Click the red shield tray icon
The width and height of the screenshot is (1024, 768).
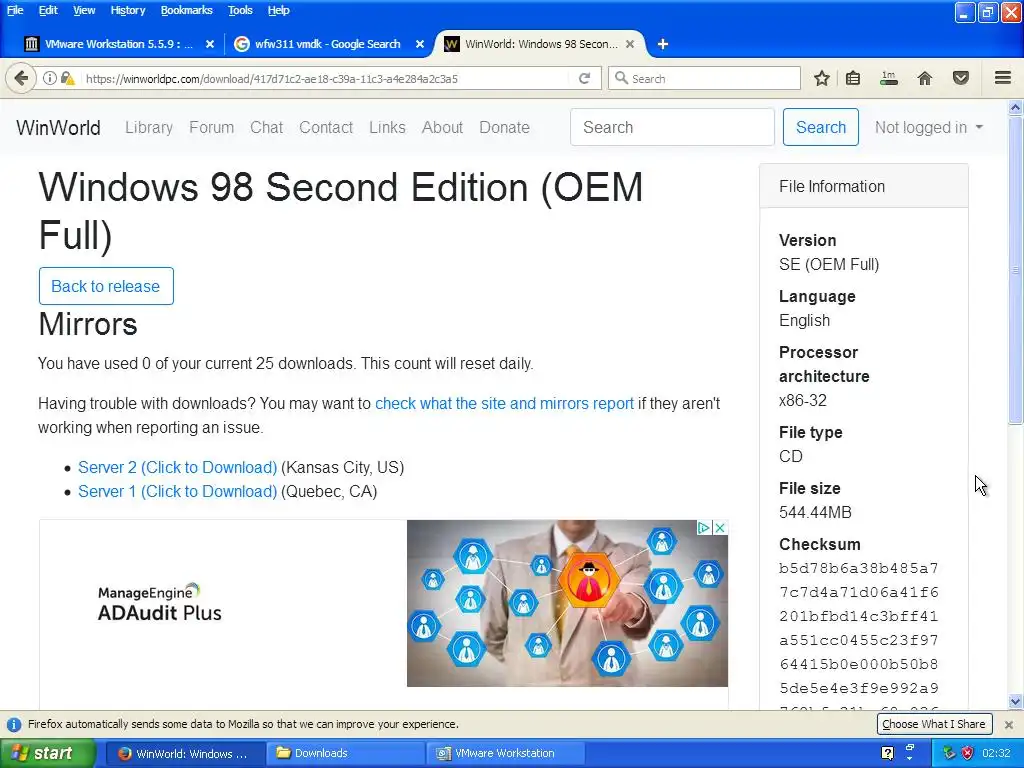967,753
